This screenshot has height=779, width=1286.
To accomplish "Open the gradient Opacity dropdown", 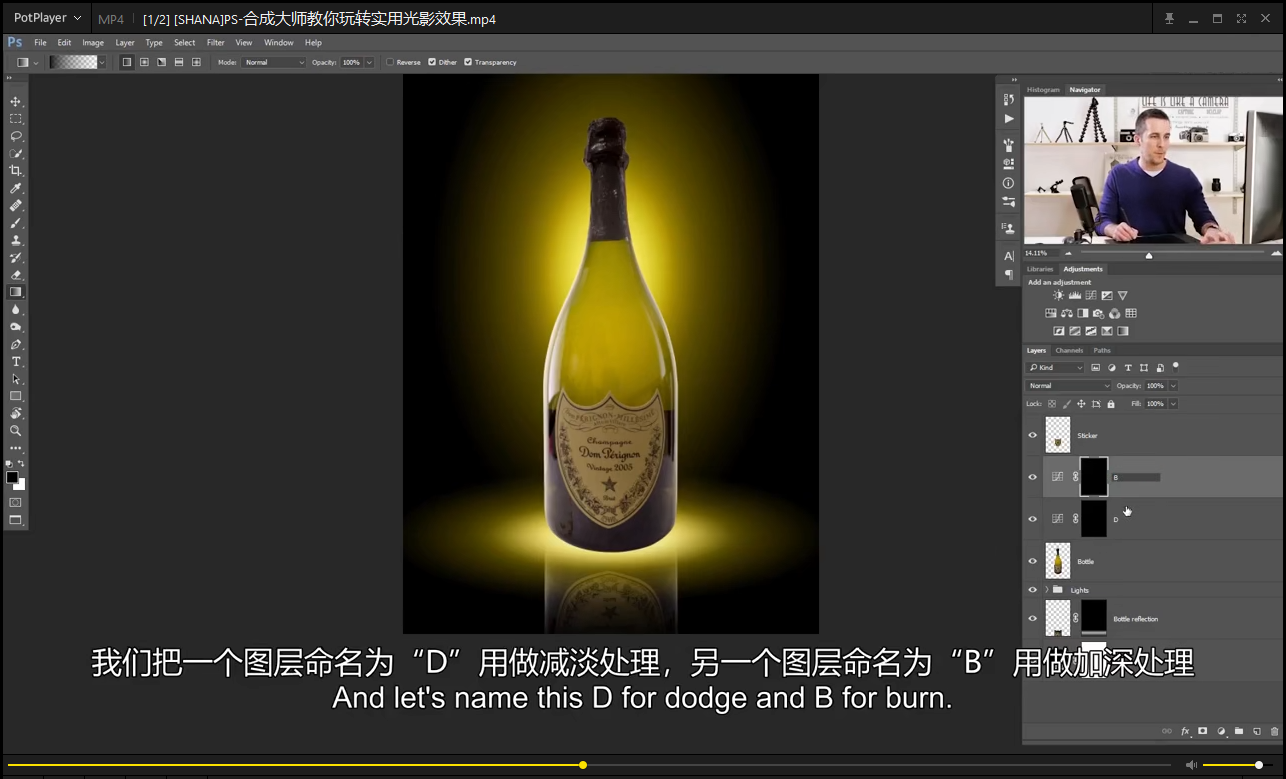I will pos(369,62).
